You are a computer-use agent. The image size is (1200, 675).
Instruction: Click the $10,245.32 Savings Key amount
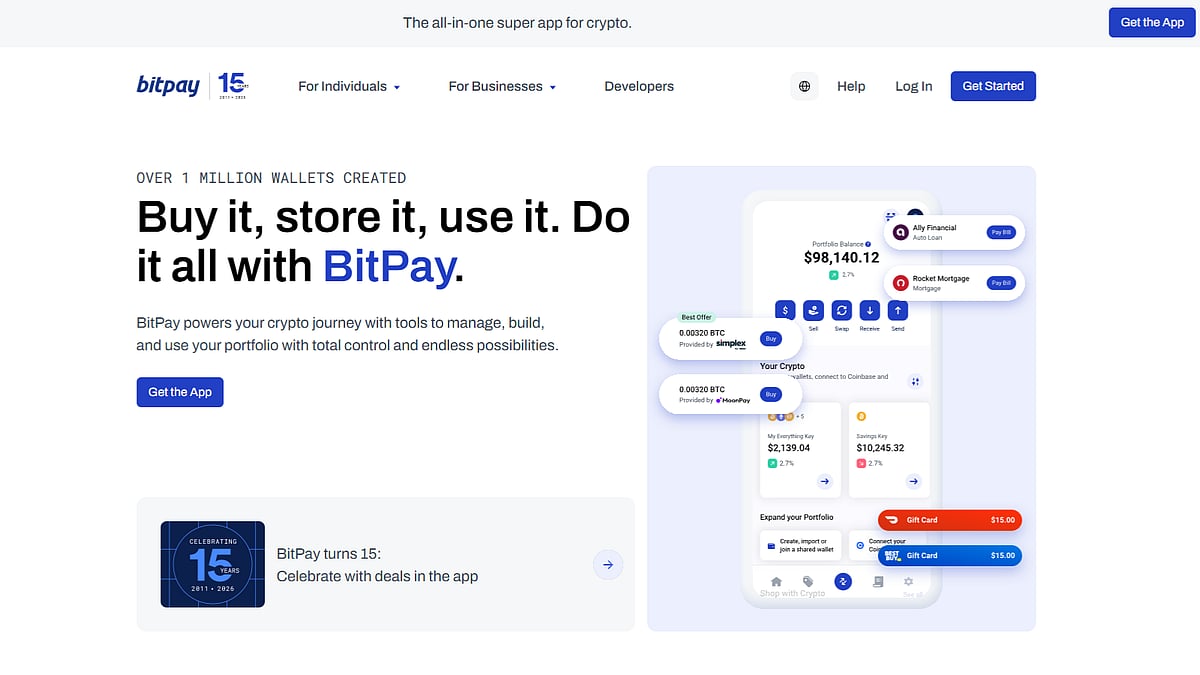coord(880,448)
